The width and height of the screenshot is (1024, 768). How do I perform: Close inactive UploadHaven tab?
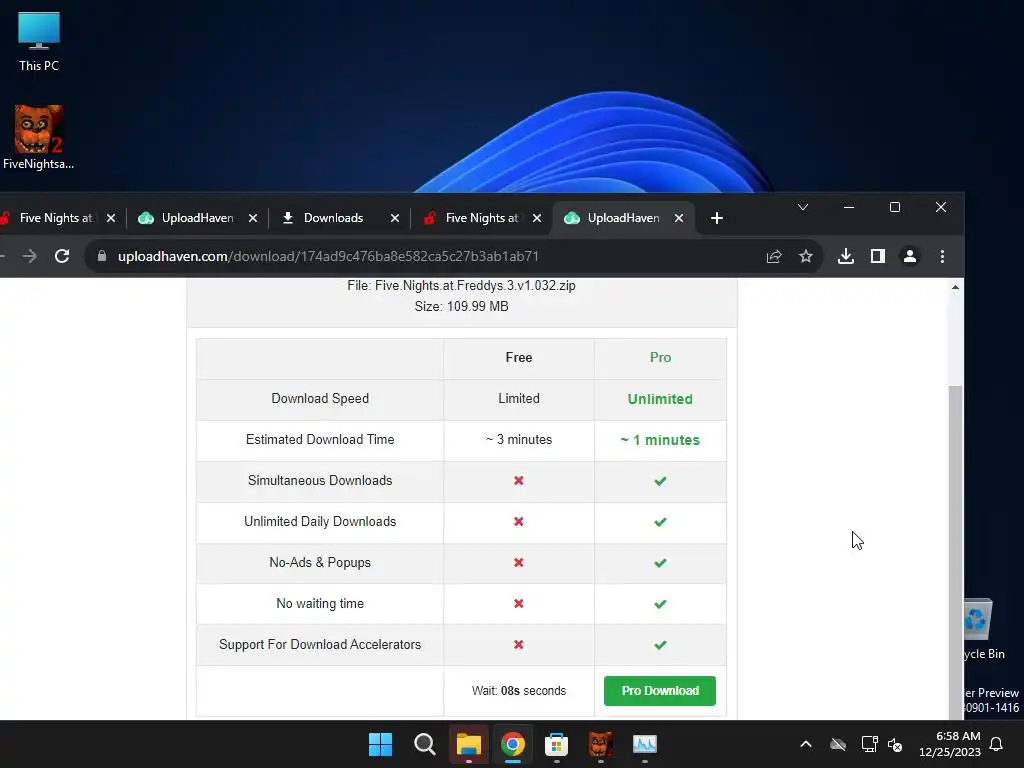253,218
